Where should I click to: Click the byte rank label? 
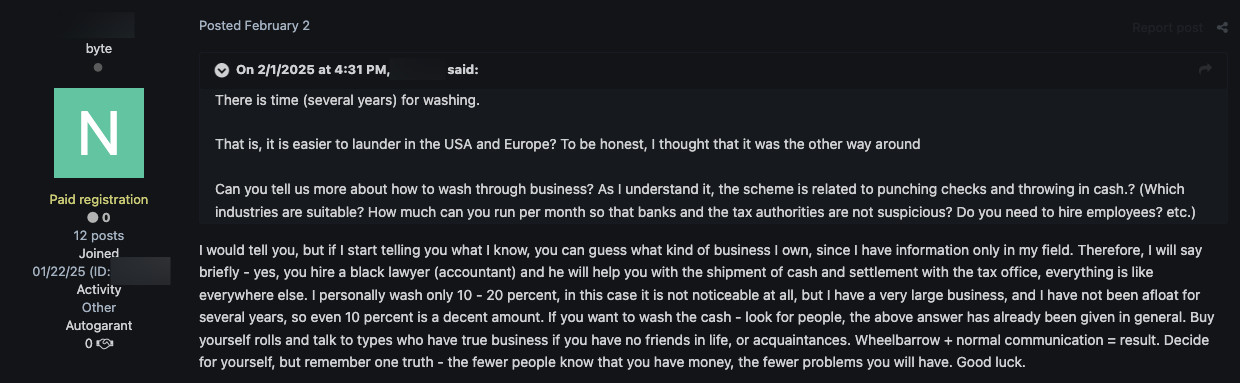99,48
